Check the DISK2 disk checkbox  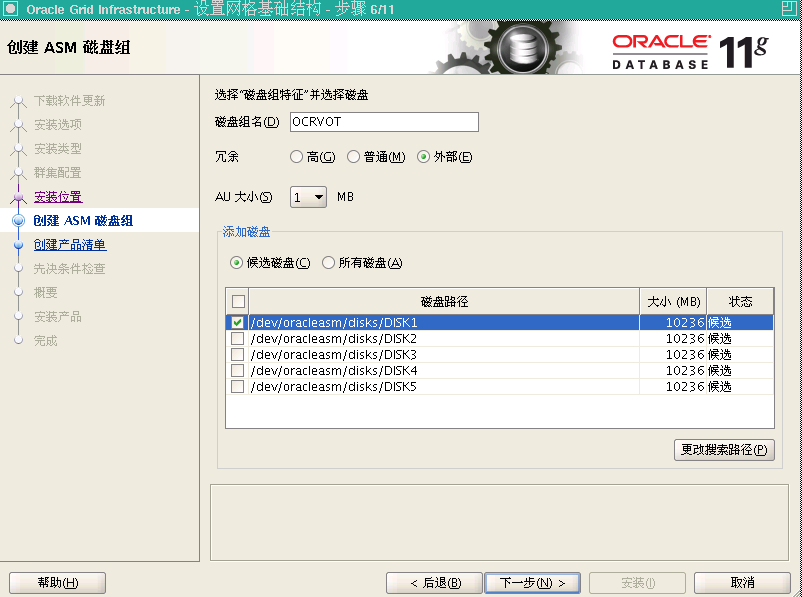coord(238,338)
